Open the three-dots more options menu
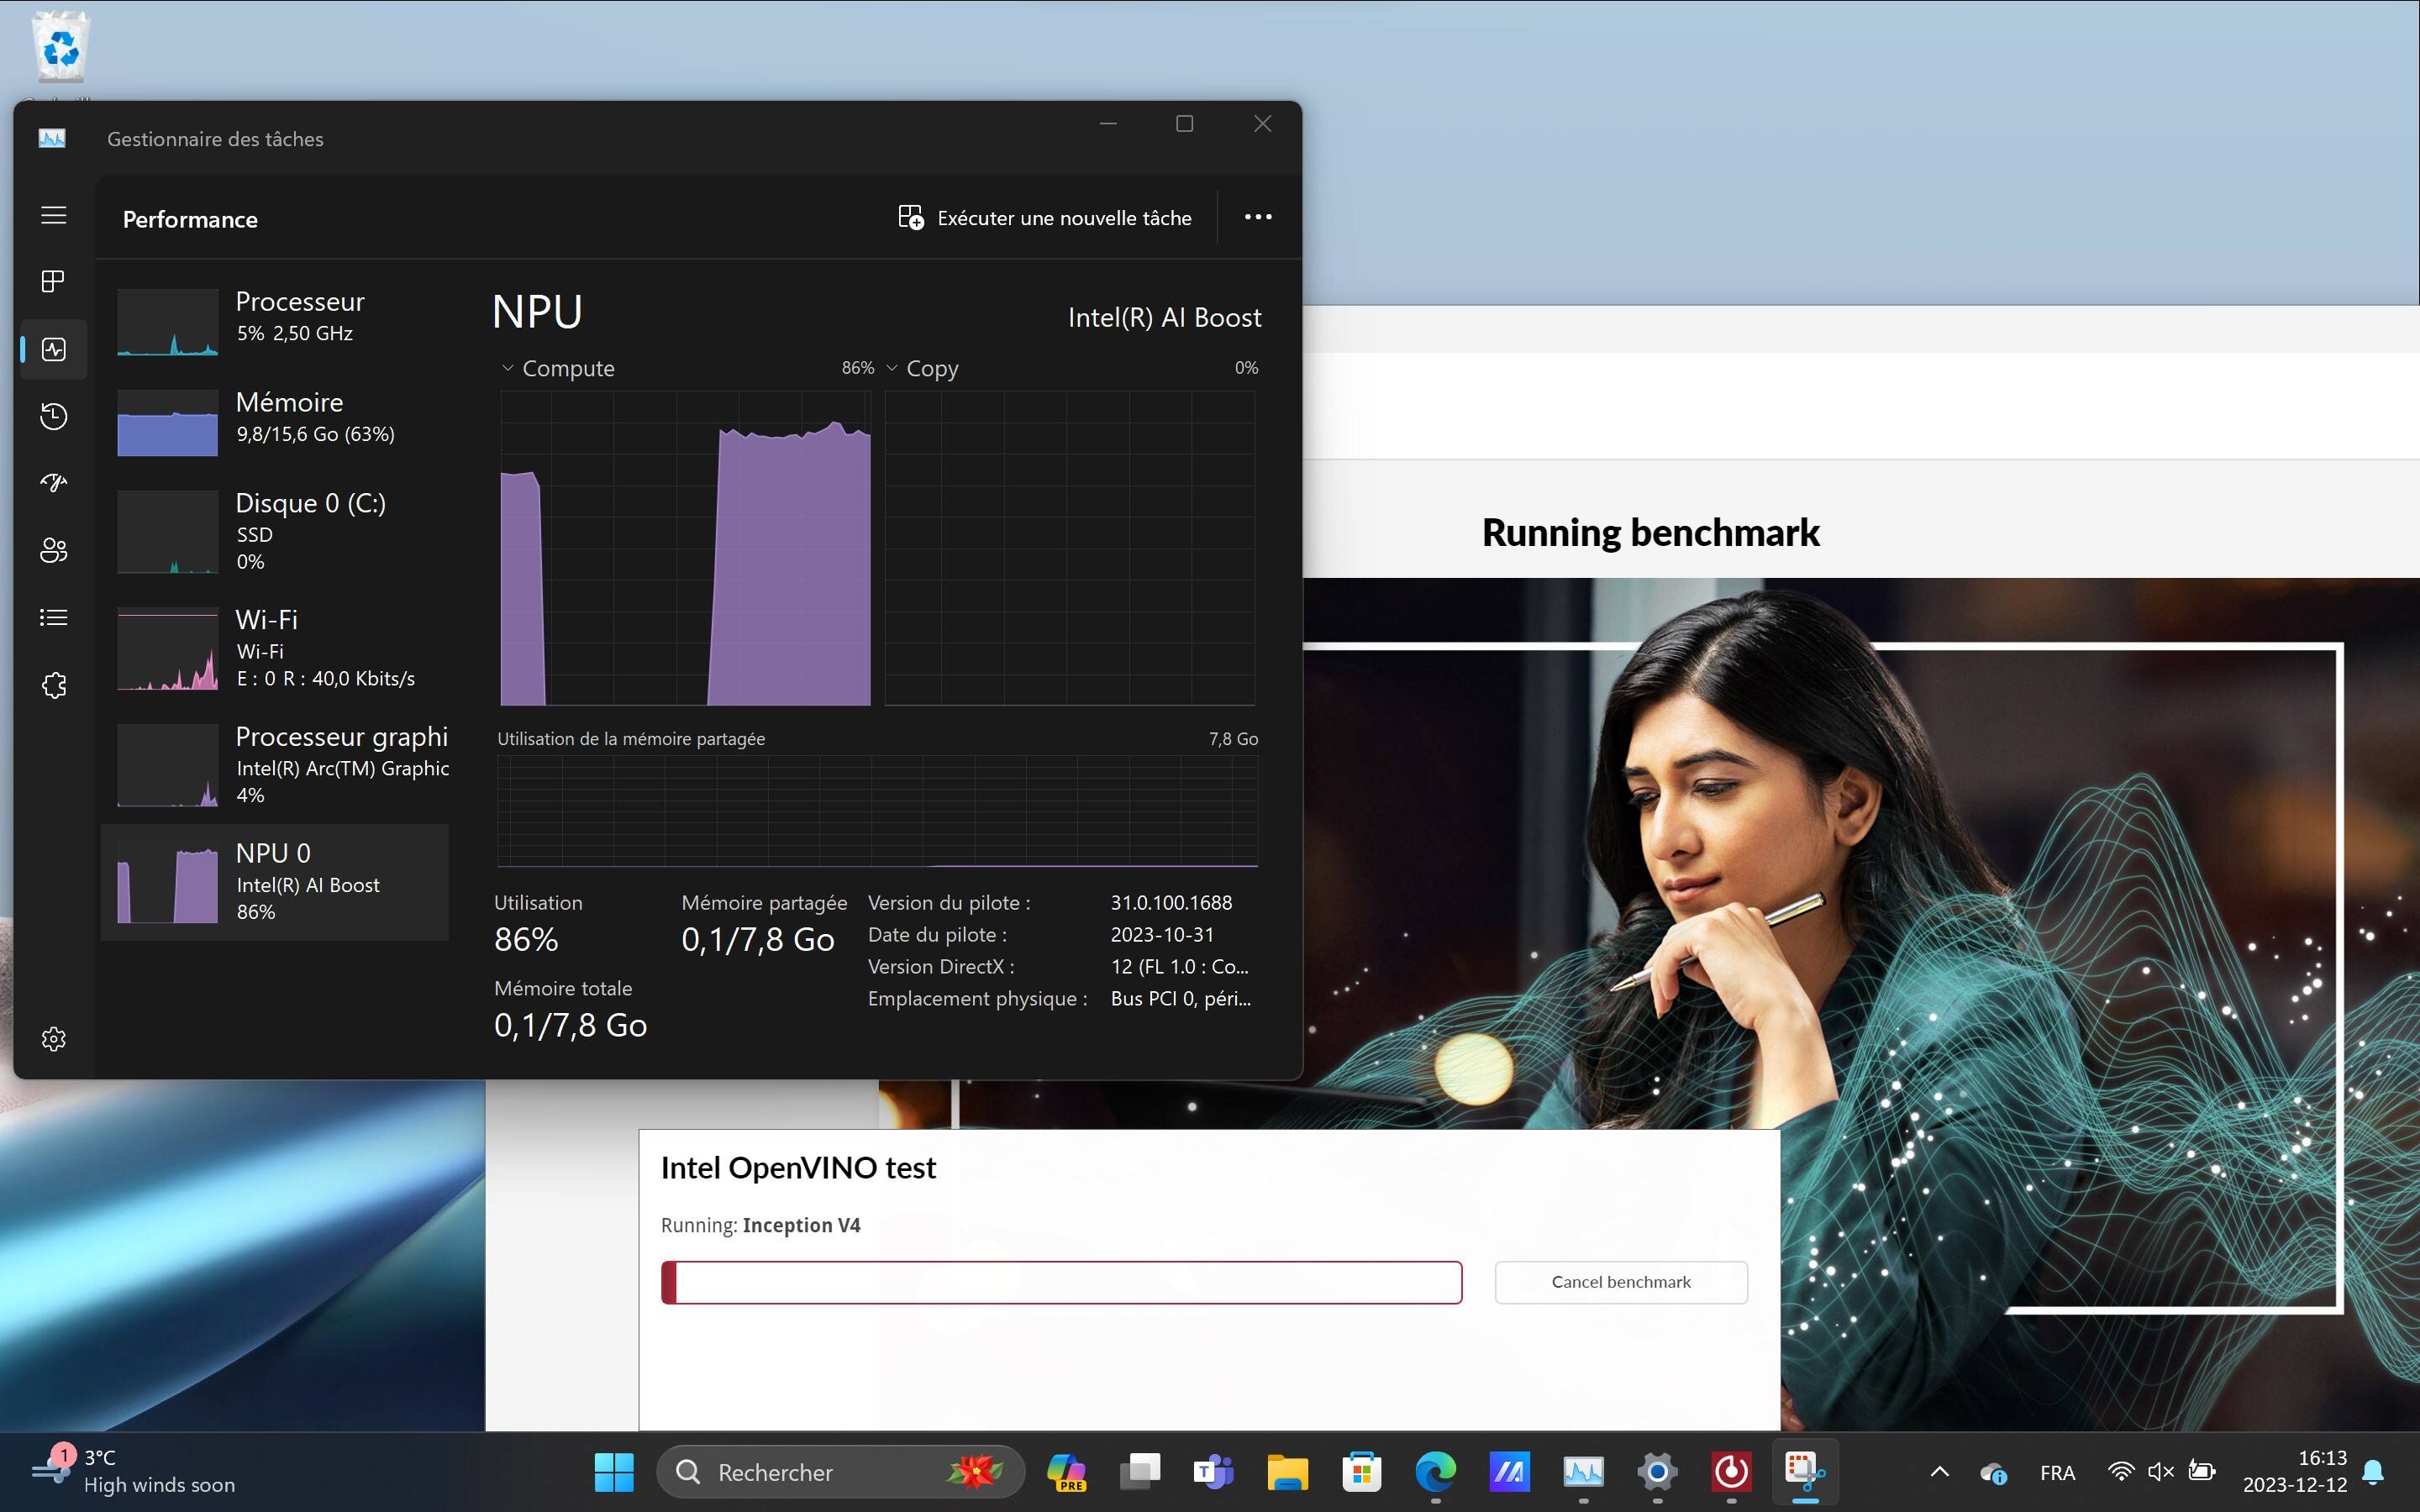This screenshot has height=1512, width=2420. point(1257,217)
